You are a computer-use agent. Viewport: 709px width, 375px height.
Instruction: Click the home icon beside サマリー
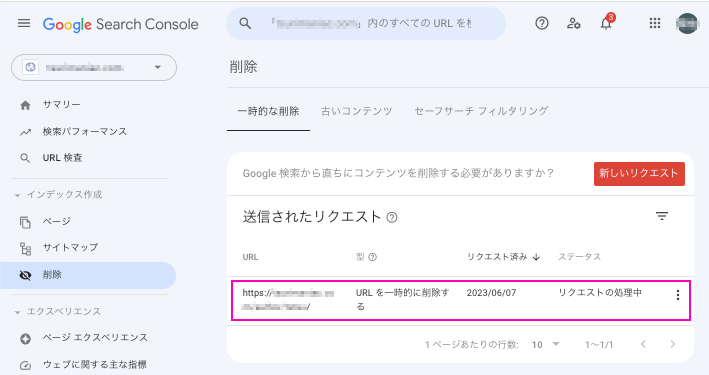point(25,105)
